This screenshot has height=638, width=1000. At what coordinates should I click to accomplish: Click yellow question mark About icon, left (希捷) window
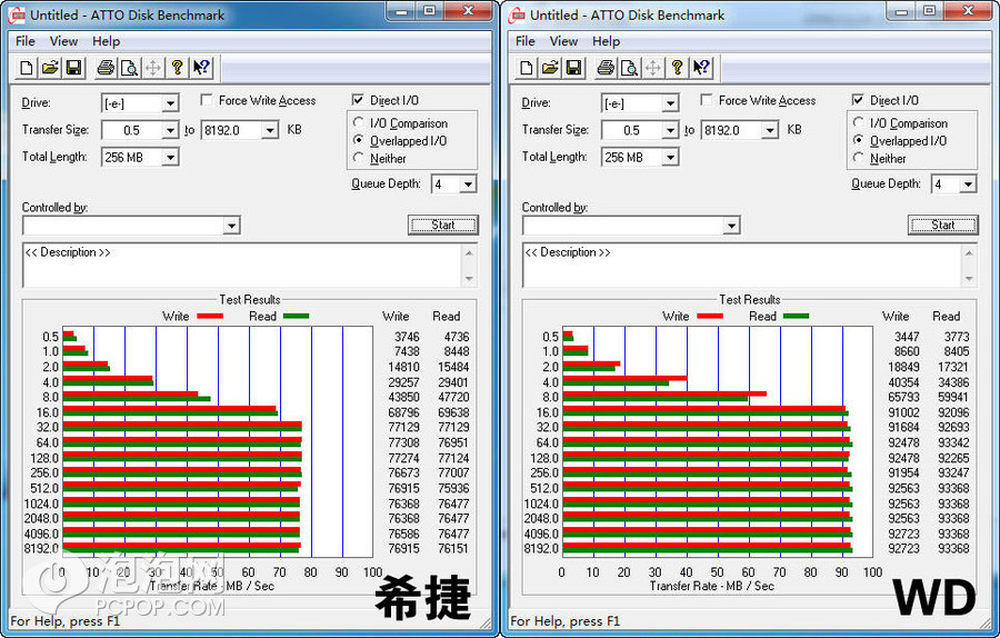coord(177,68)
